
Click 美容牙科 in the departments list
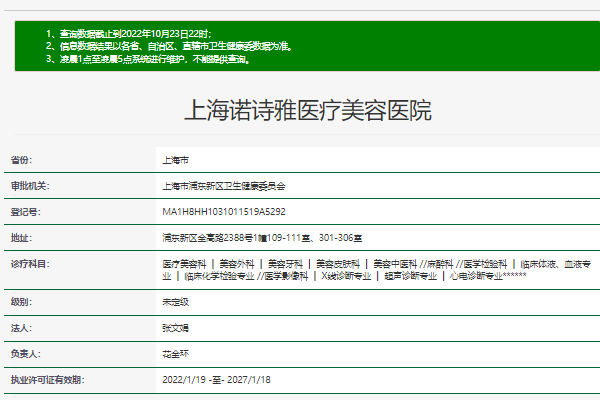(285, 264)
